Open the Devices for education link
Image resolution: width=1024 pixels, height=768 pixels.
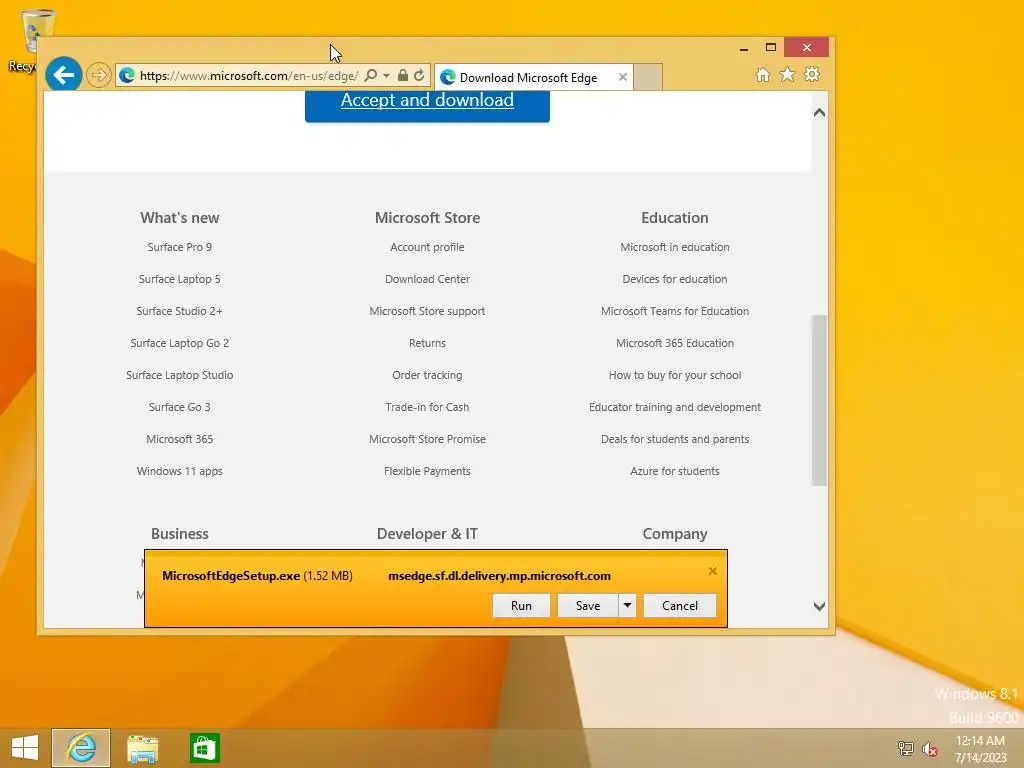pos(675,279)
